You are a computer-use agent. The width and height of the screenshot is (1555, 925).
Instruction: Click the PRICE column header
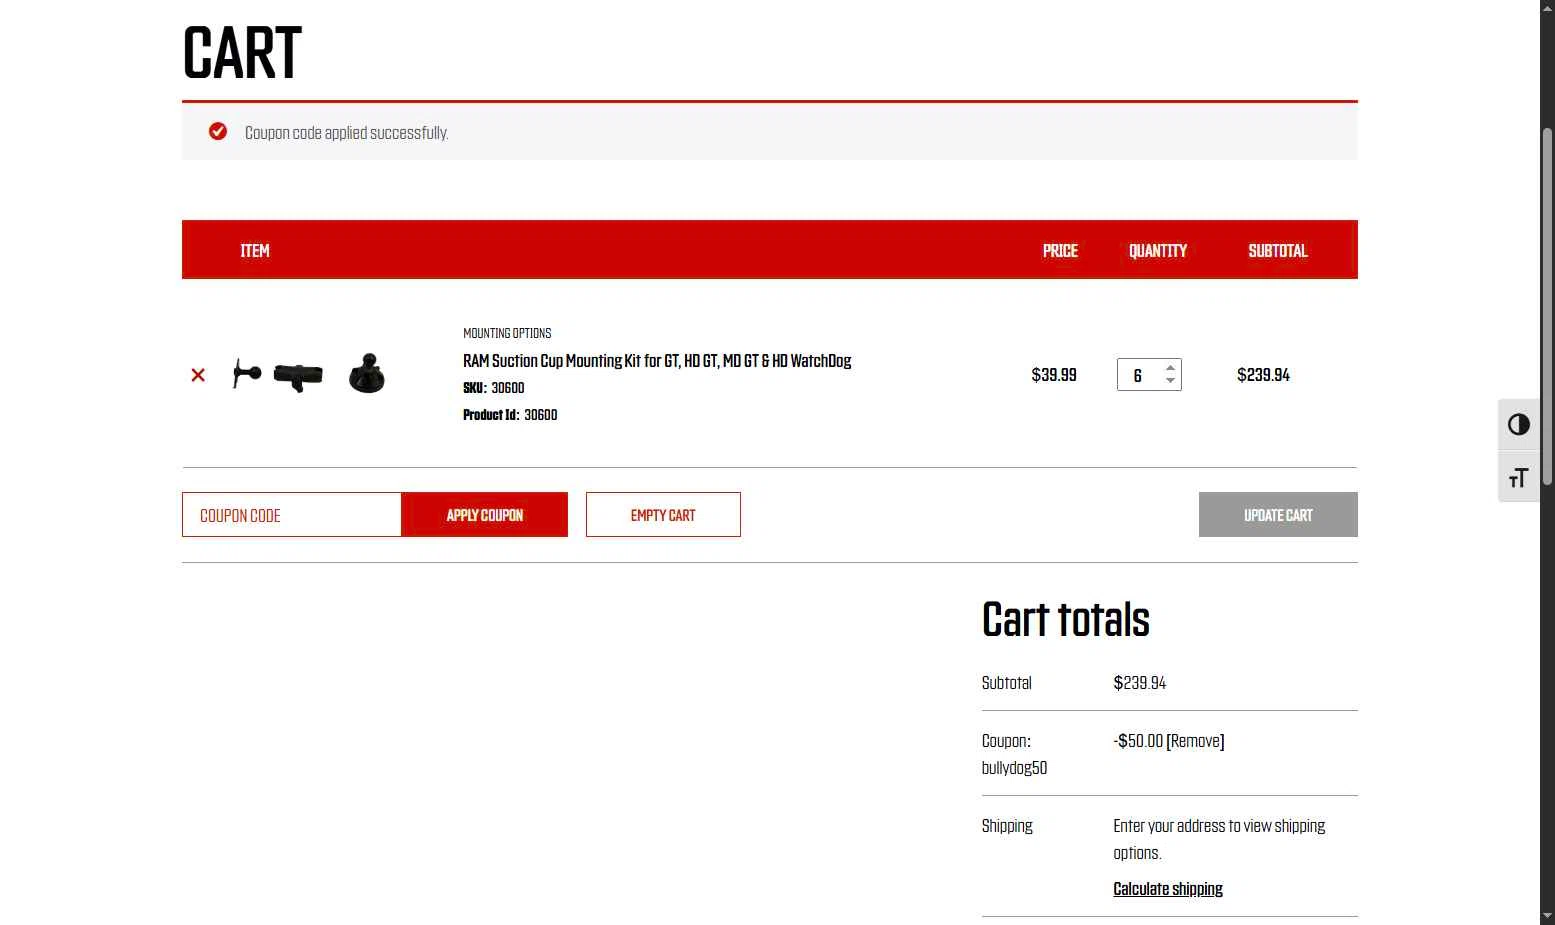tap(1060, 251)
